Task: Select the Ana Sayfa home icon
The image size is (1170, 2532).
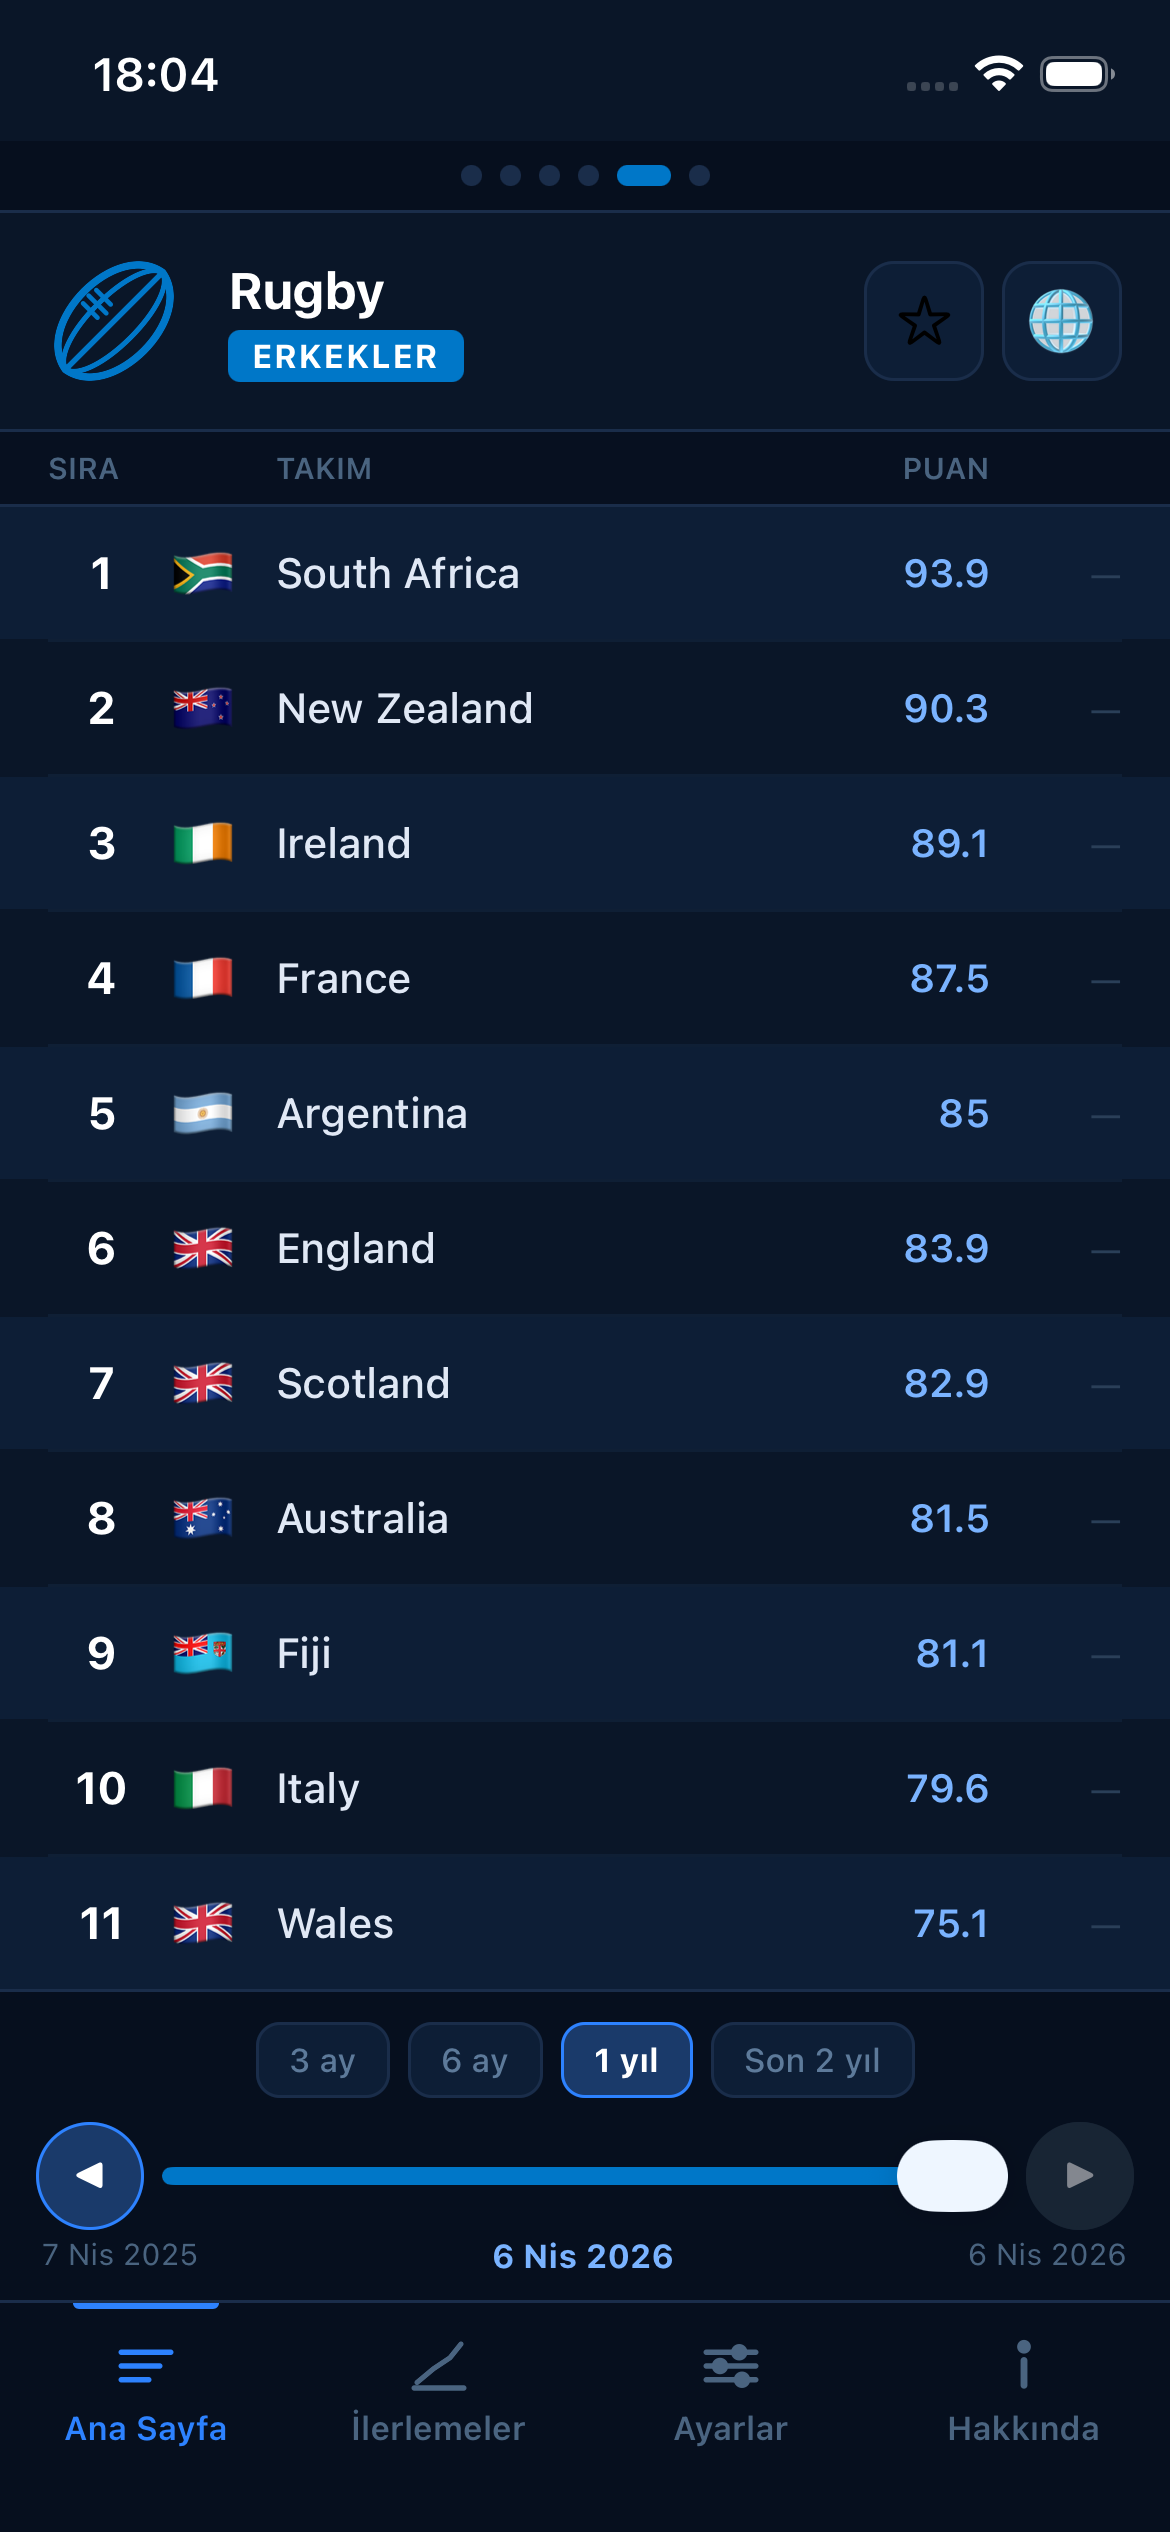Action: [x=146, y=2367]
